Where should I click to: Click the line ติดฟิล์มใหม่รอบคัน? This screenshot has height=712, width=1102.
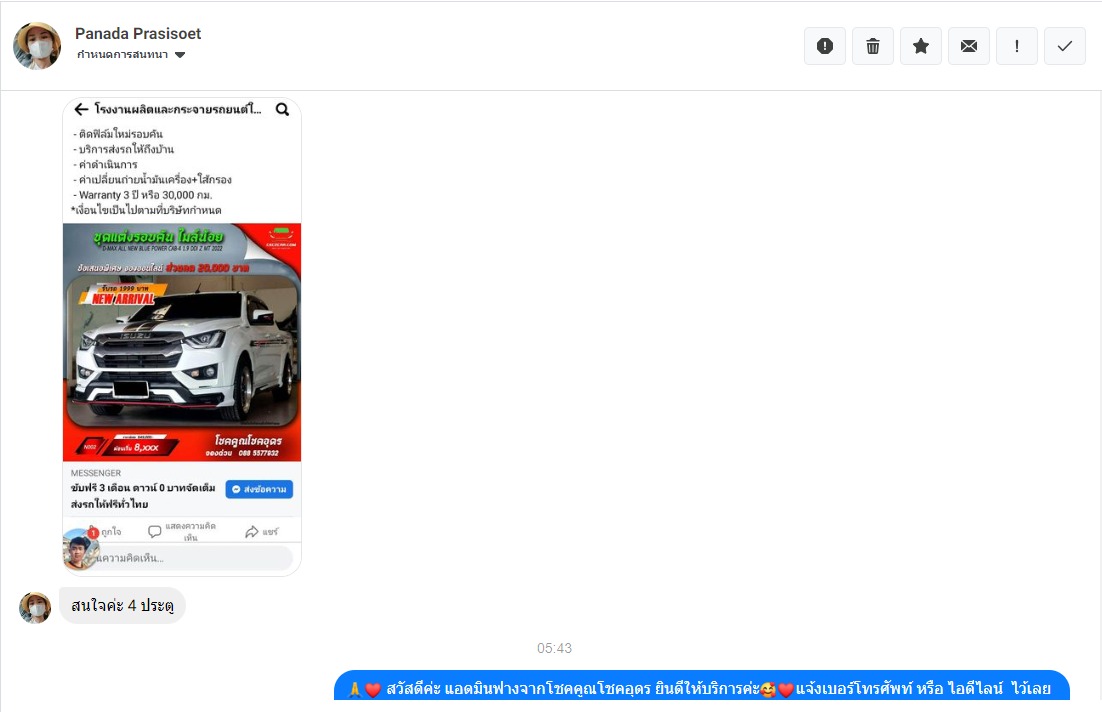point(118,134)
